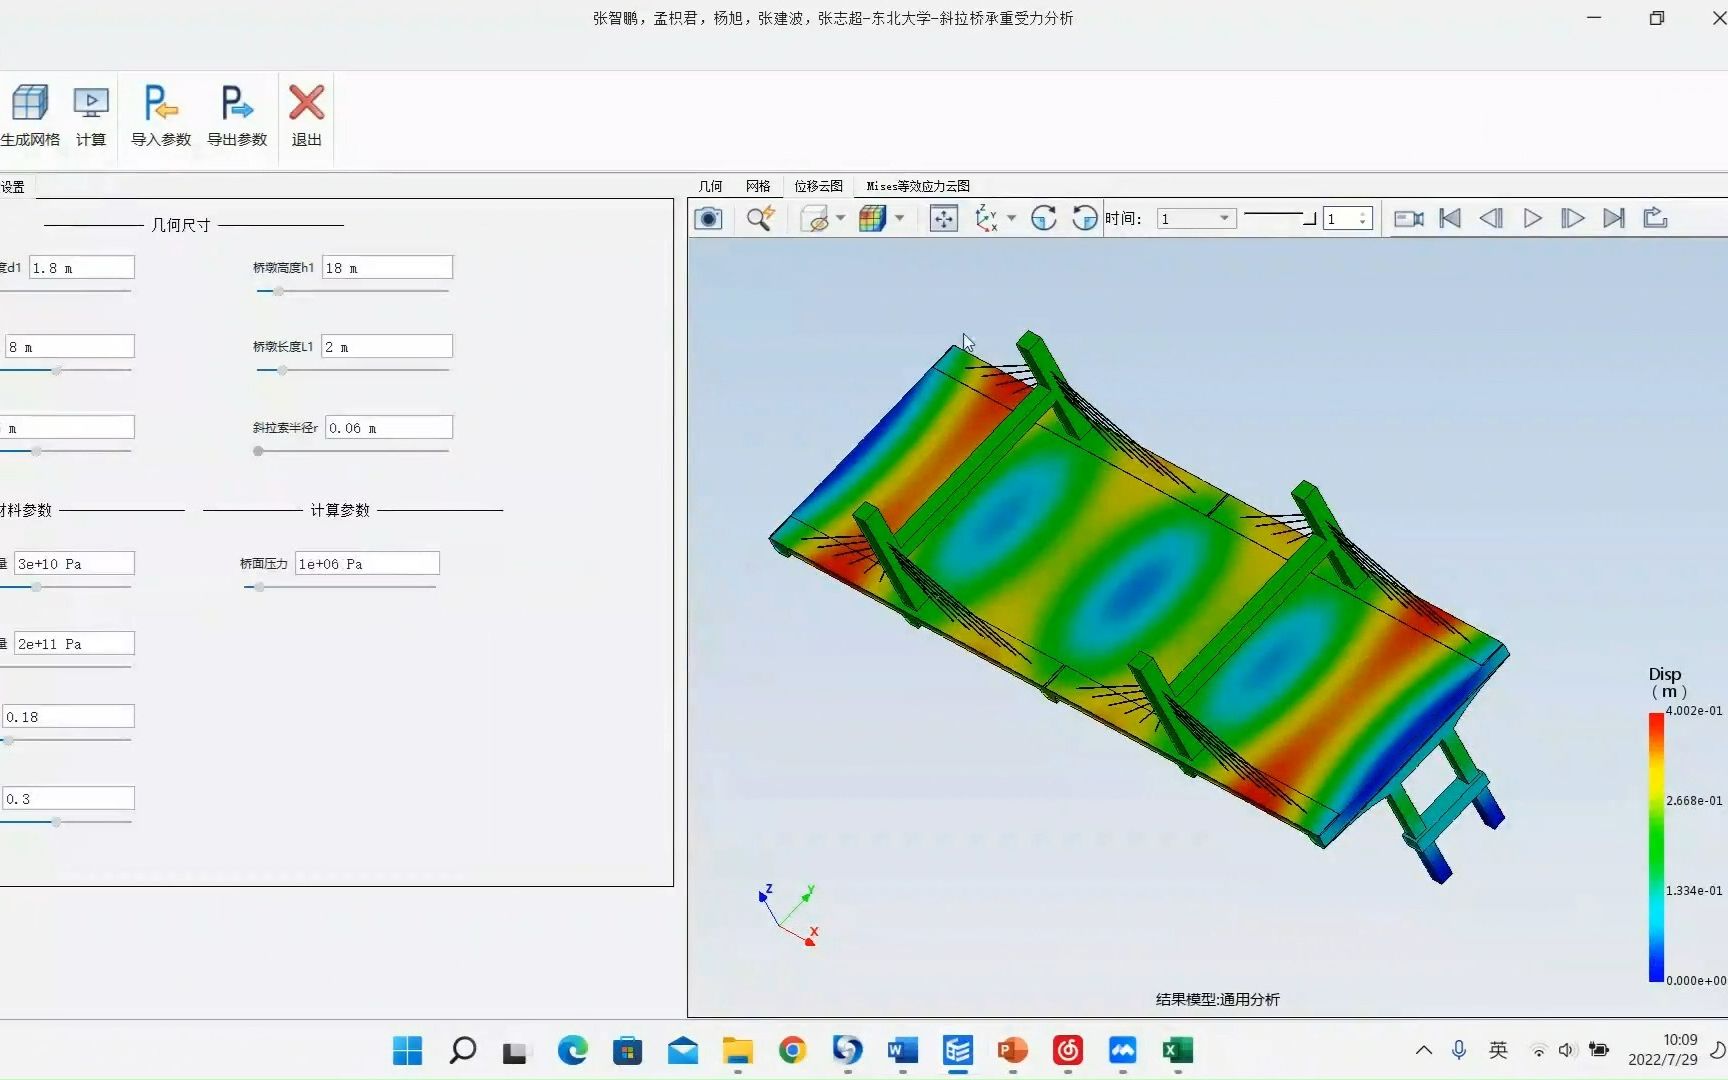This screenshot has width=1728, height=1080.
Task: Take a viewport screenshot with camera icon
Action: 708,218
